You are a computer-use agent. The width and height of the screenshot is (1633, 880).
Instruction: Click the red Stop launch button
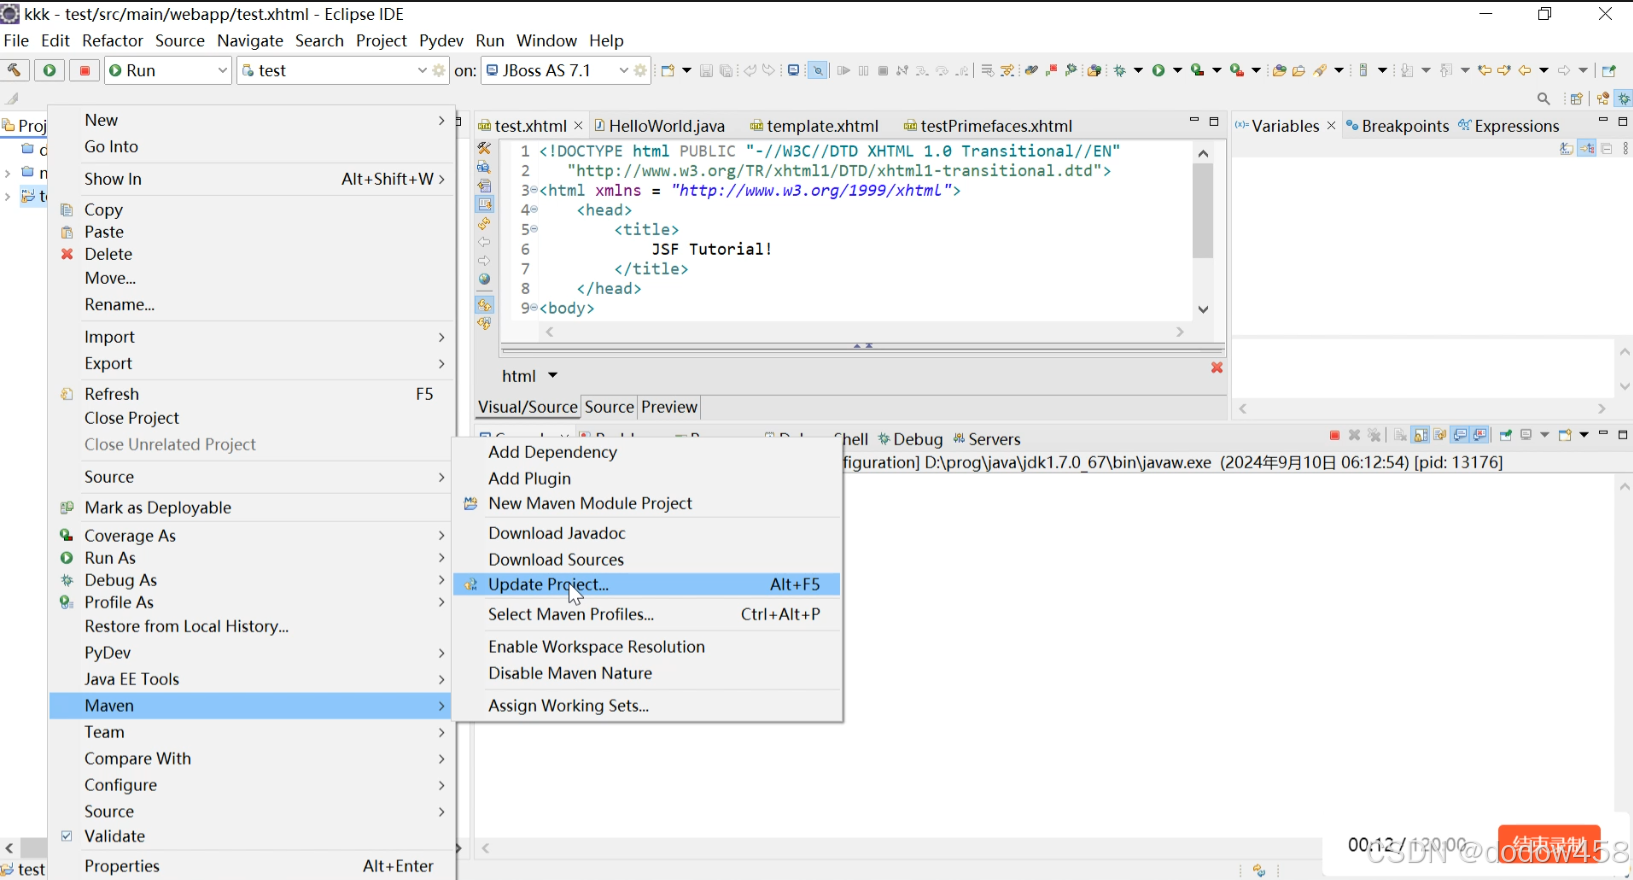[85, 70]
